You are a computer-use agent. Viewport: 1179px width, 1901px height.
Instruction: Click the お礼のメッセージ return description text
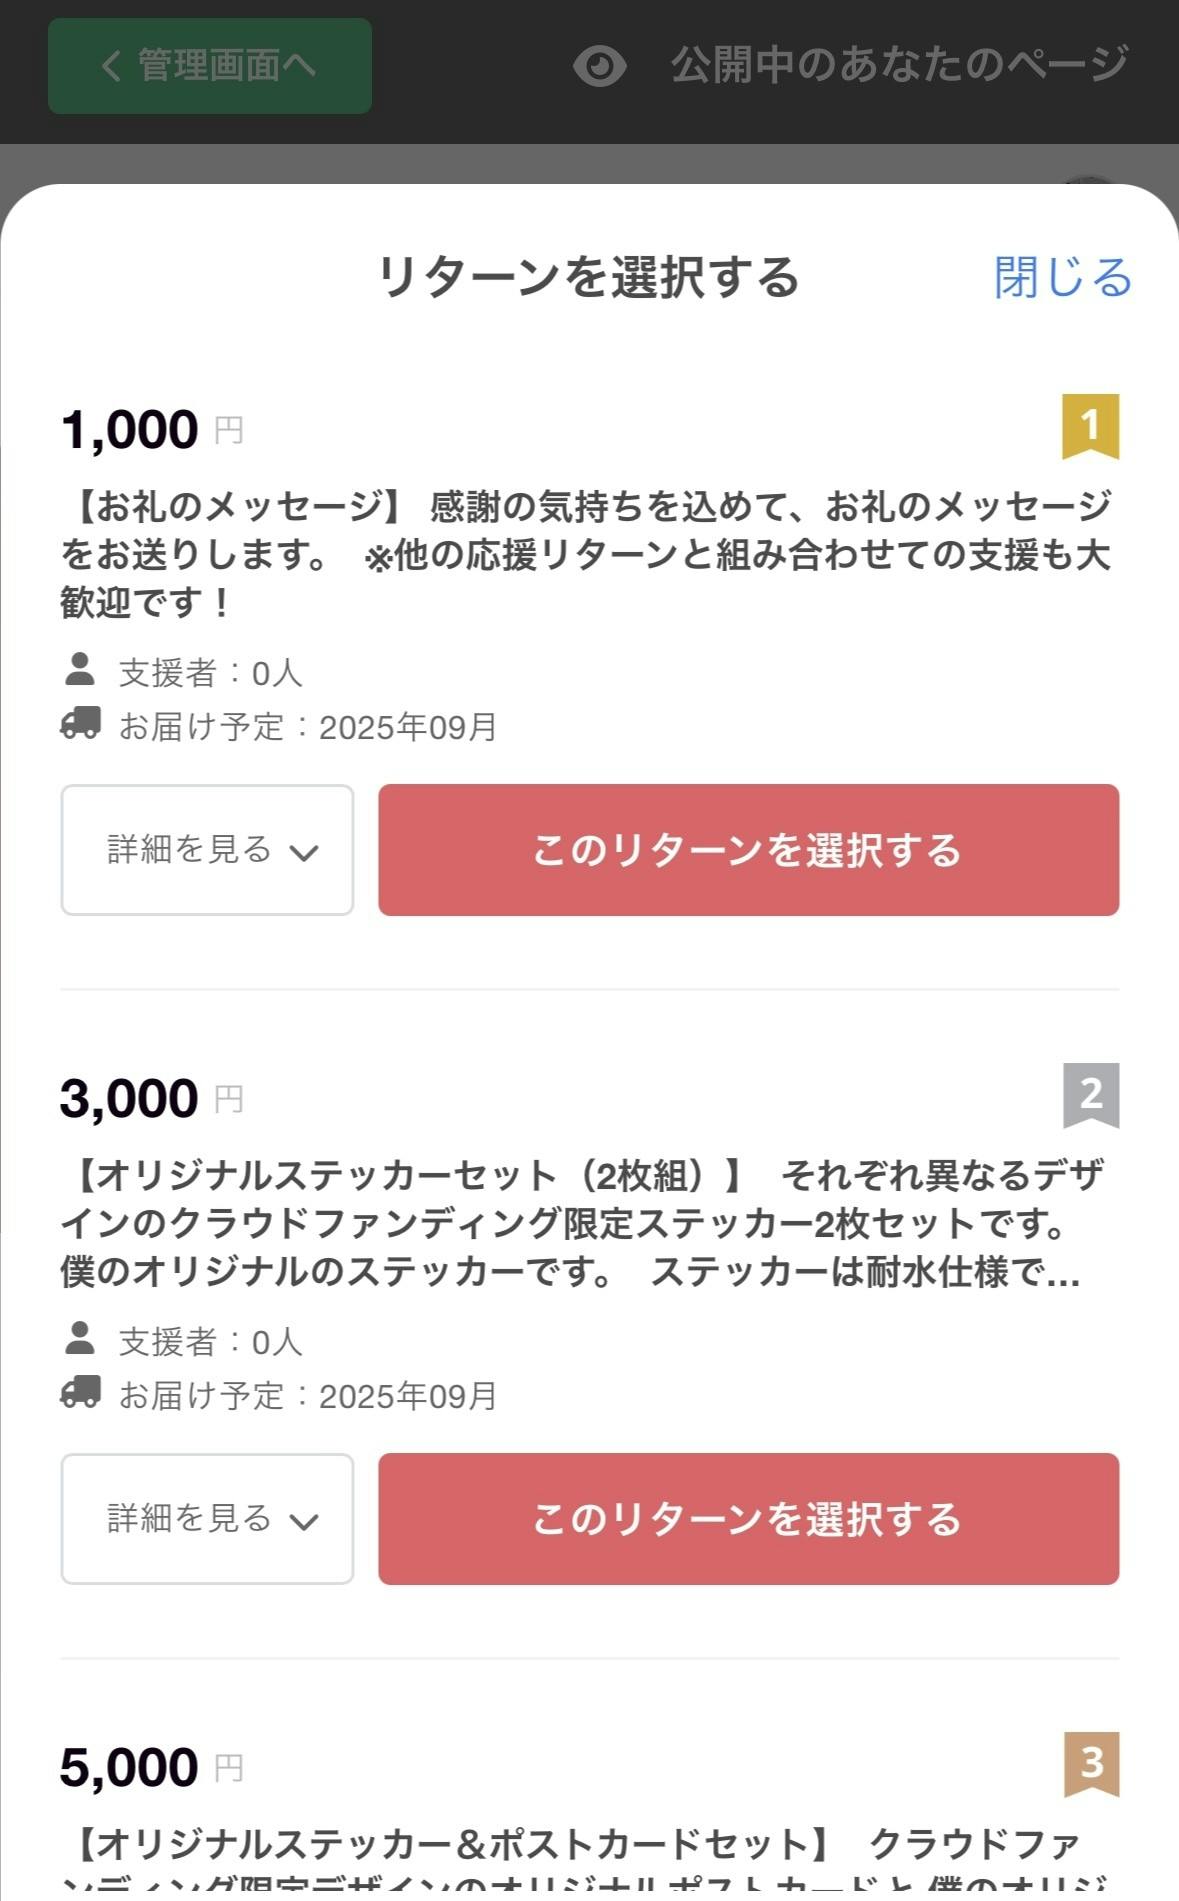(x=587, y=554)
